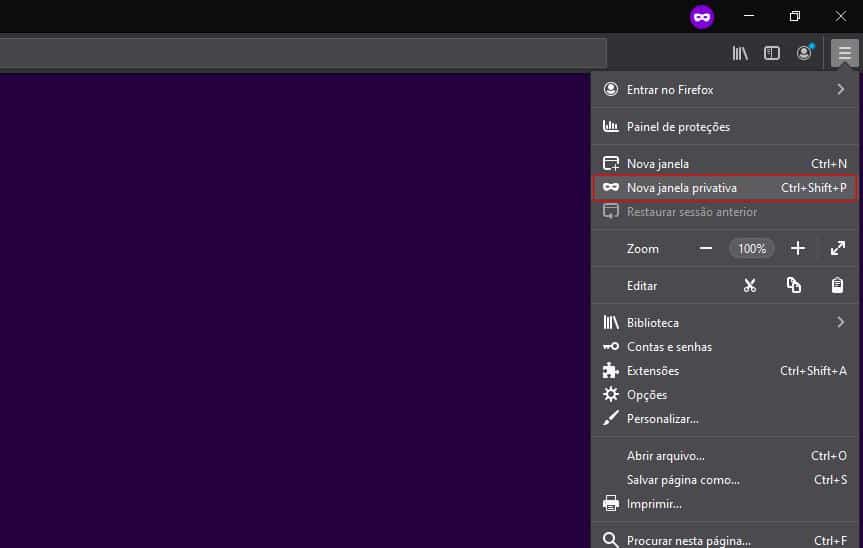
Task: Click the mask icon beside Nova janela privativa
Action: coord(610,188)
